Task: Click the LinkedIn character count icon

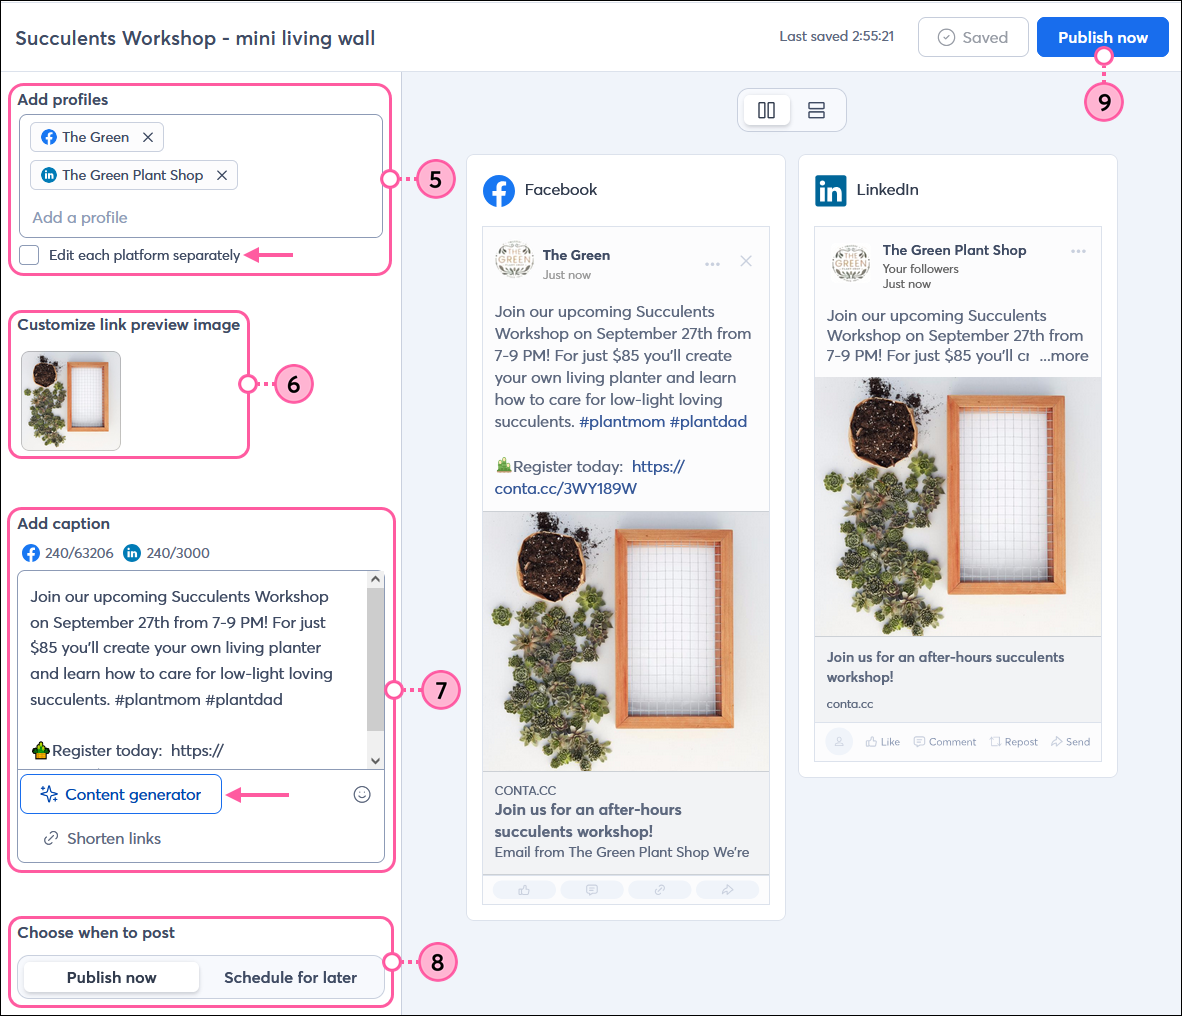Action: [x=132, y=553]
